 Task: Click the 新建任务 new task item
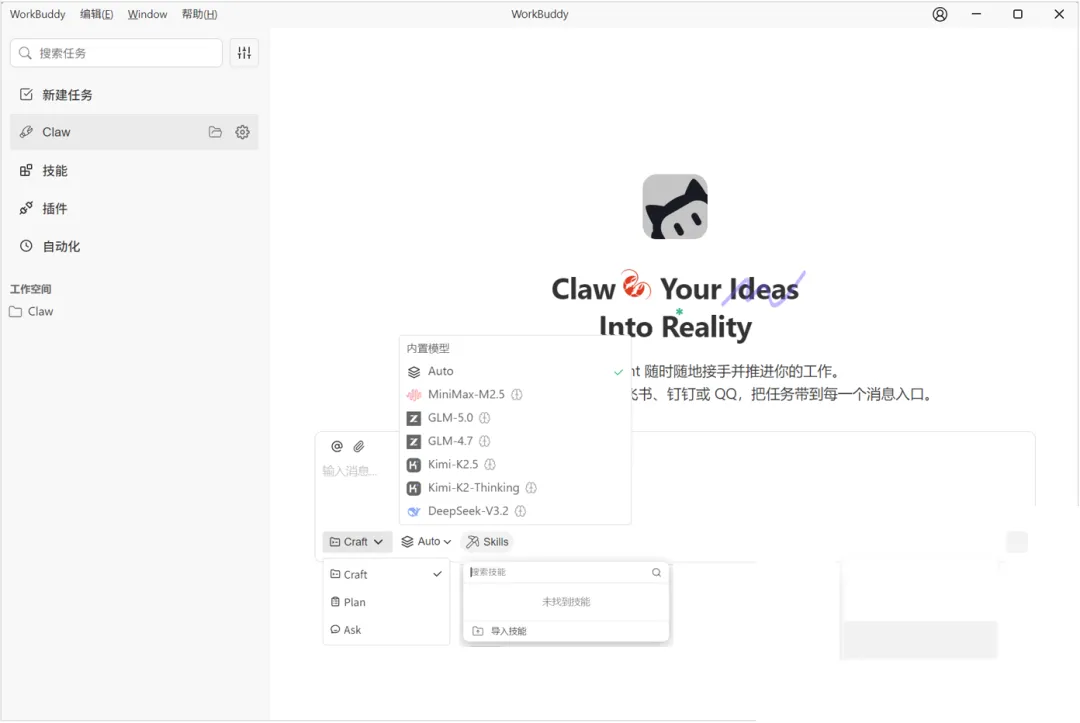(x=134, y=95)
